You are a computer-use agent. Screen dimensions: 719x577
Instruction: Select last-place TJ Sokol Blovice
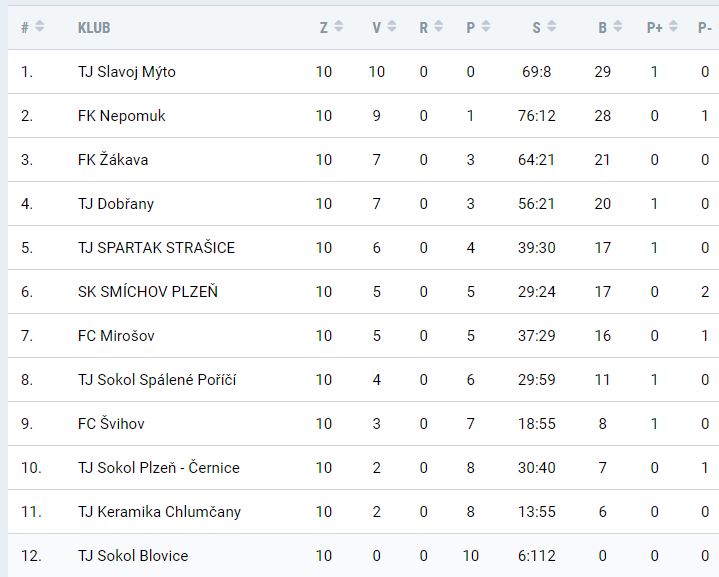point(133,556)
